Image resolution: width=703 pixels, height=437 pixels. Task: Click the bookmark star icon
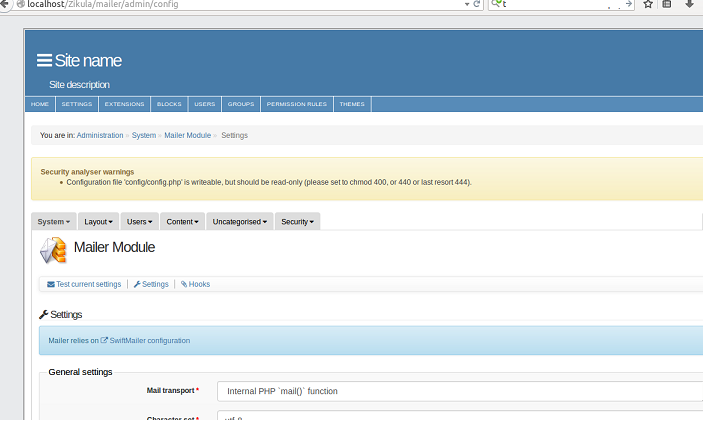tap(648, 4)
